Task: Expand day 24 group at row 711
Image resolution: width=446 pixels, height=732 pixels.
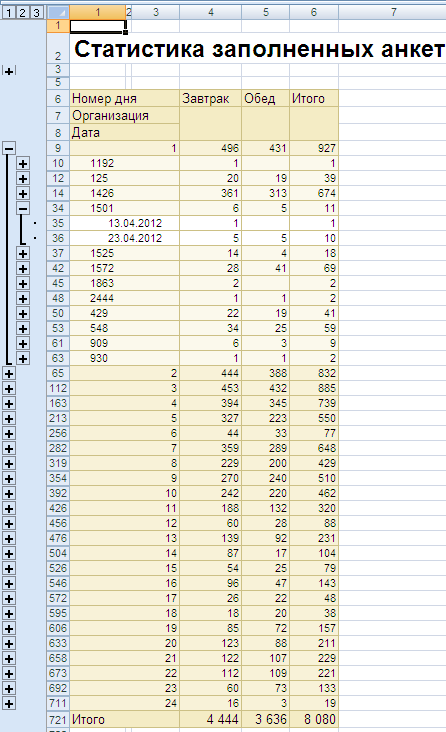Action: tap(9, 704)
